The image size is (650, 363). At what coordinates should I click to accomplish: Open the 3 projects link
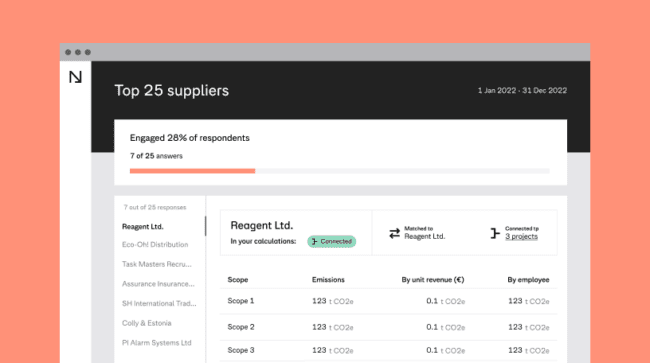coord(521,237)
